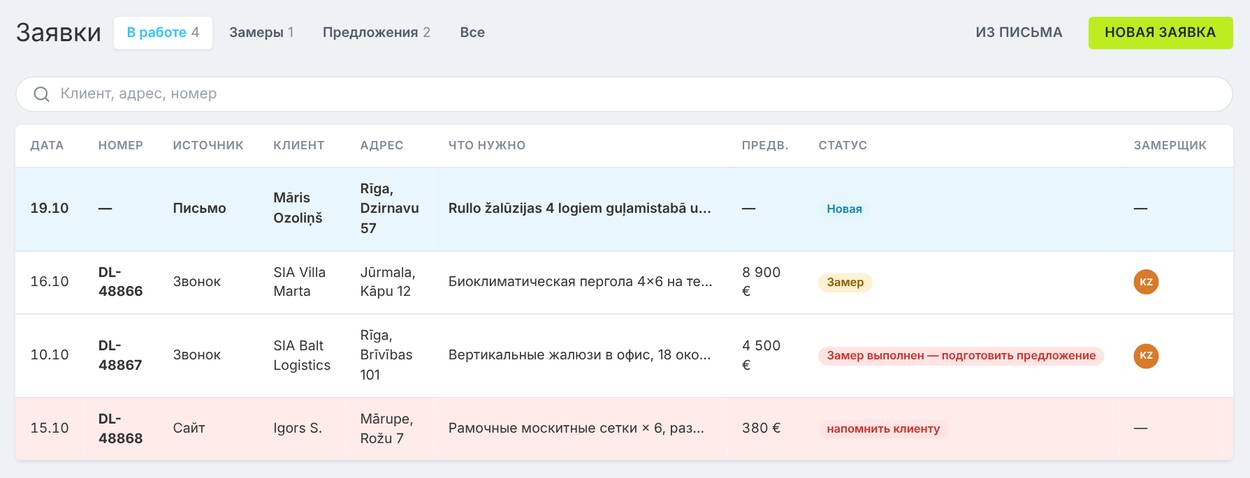The height and width of the screenshot is (478, 1250).
Task: Show the «Все» tab
Action: 472,32
